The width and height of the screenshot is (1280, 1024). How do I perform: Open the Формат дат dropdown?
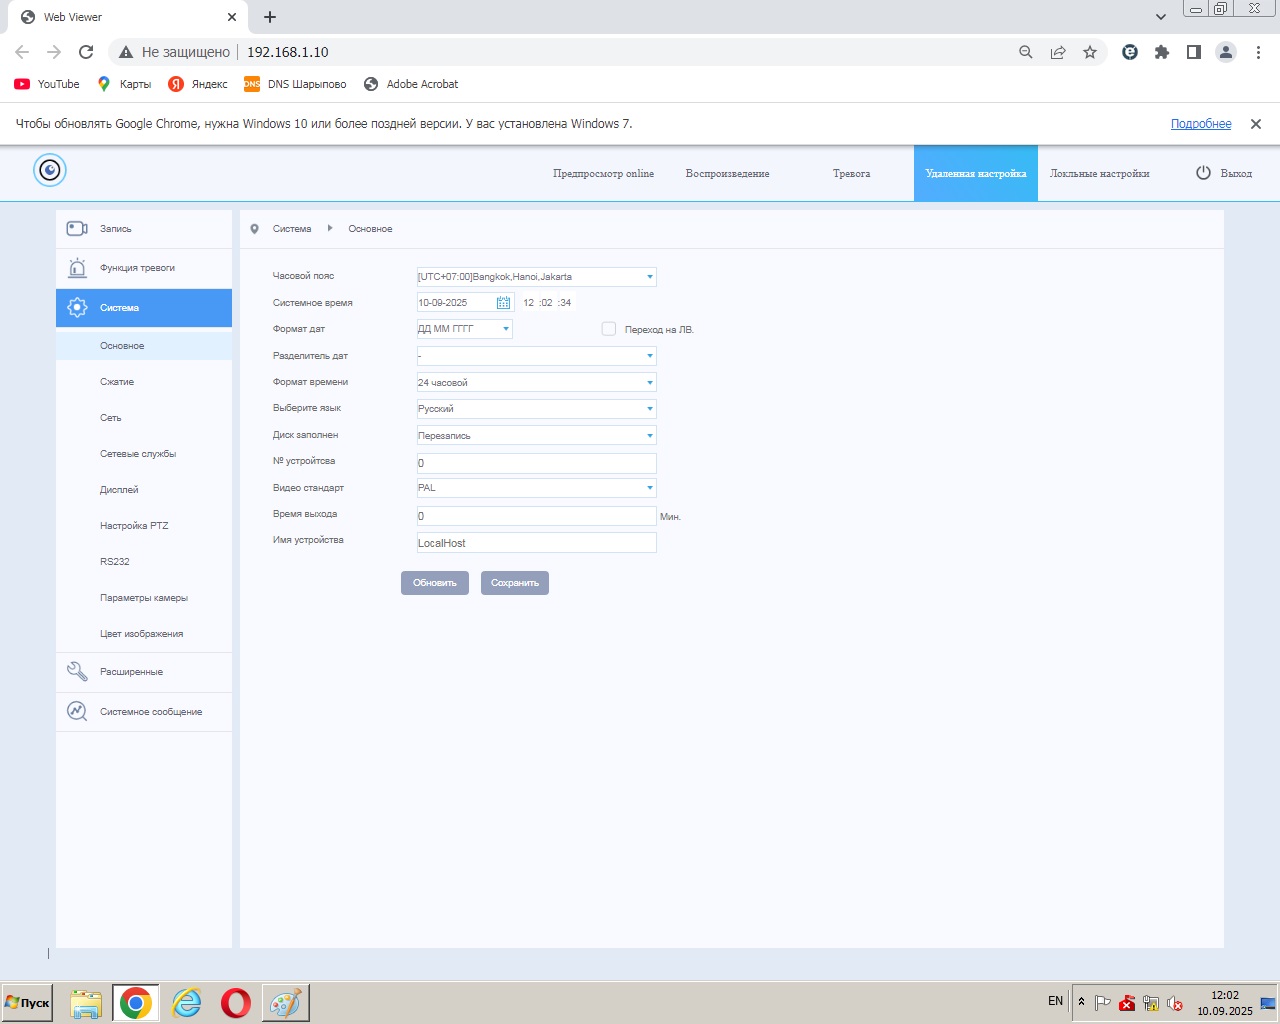(x=505, y=329)
